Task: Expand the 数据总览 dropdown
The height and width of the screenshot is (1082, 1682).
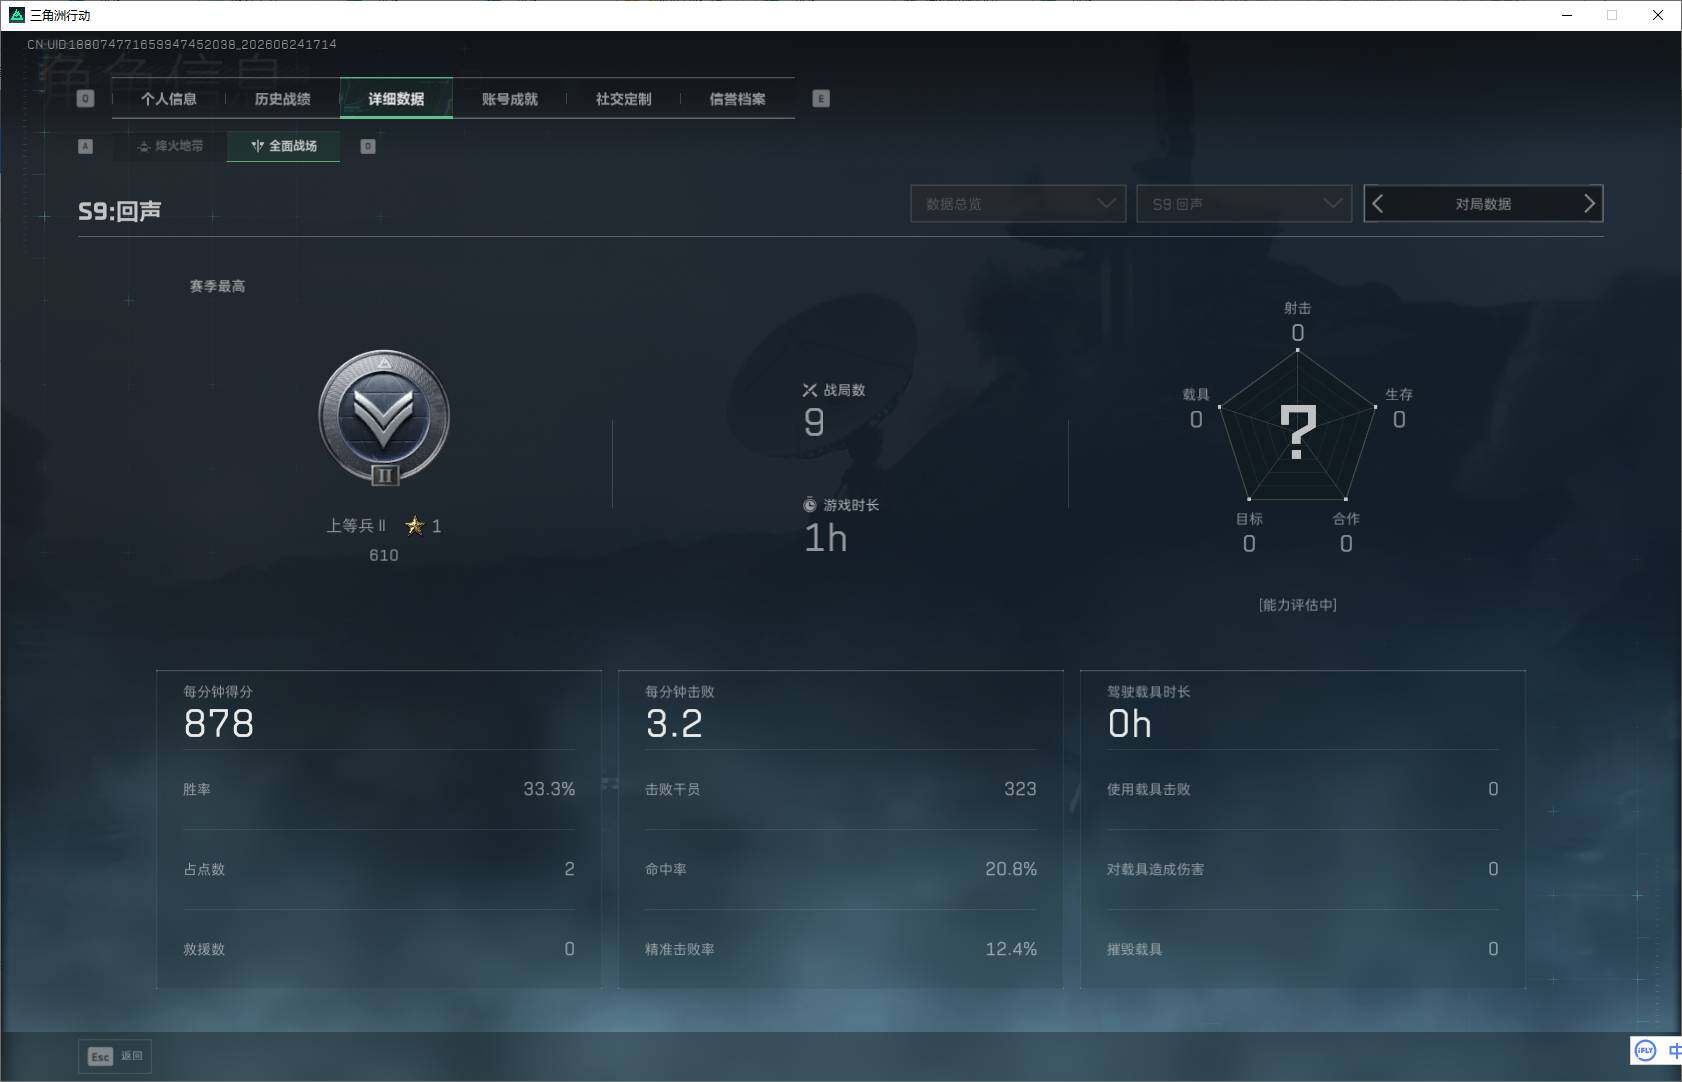Action: (x=1018, y=204)
